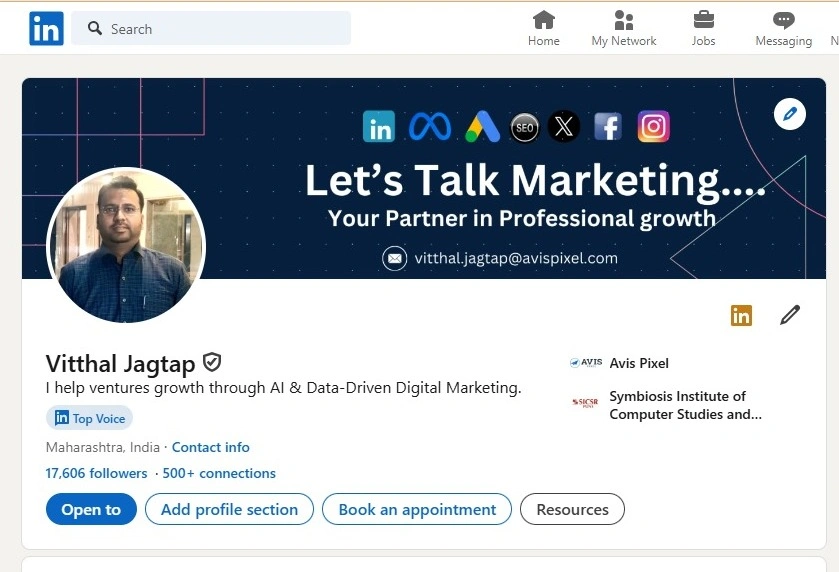Open the Avis Pixel company entry
The image size is (839, 572).
[x=638, y=363]
